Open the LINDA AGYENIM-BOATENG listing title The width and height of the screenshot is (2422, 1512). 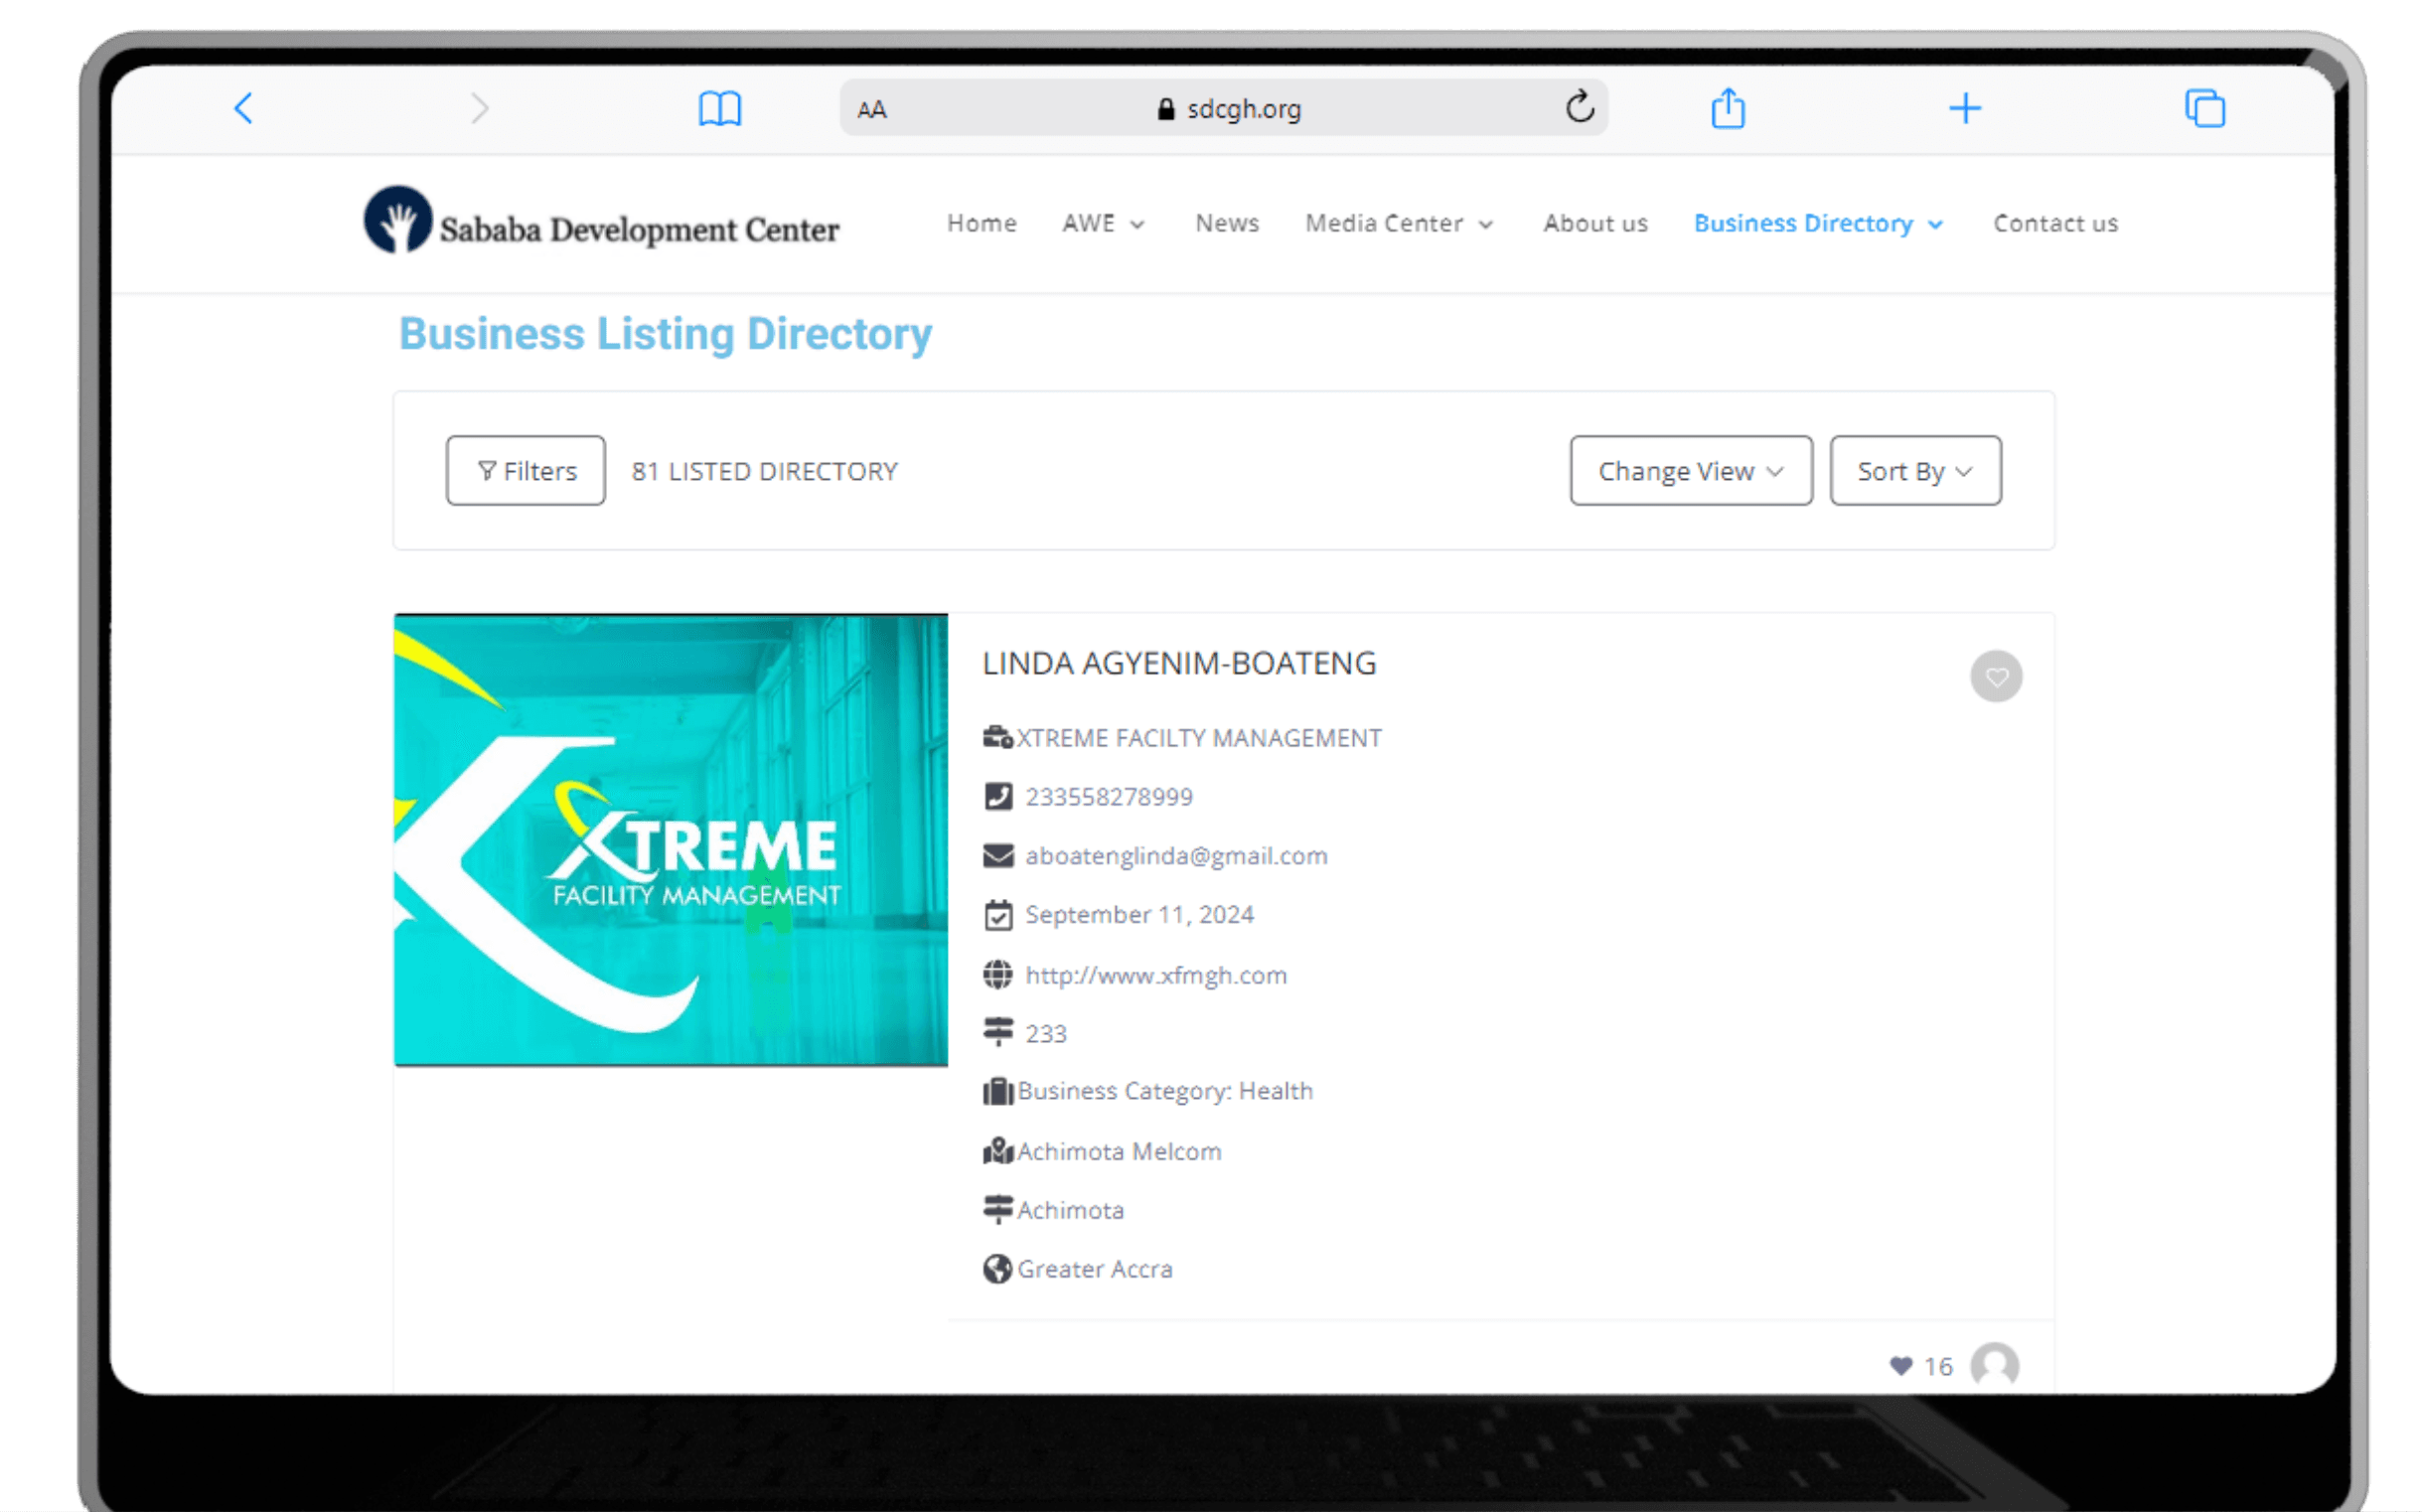click(x=1179, y=663)
